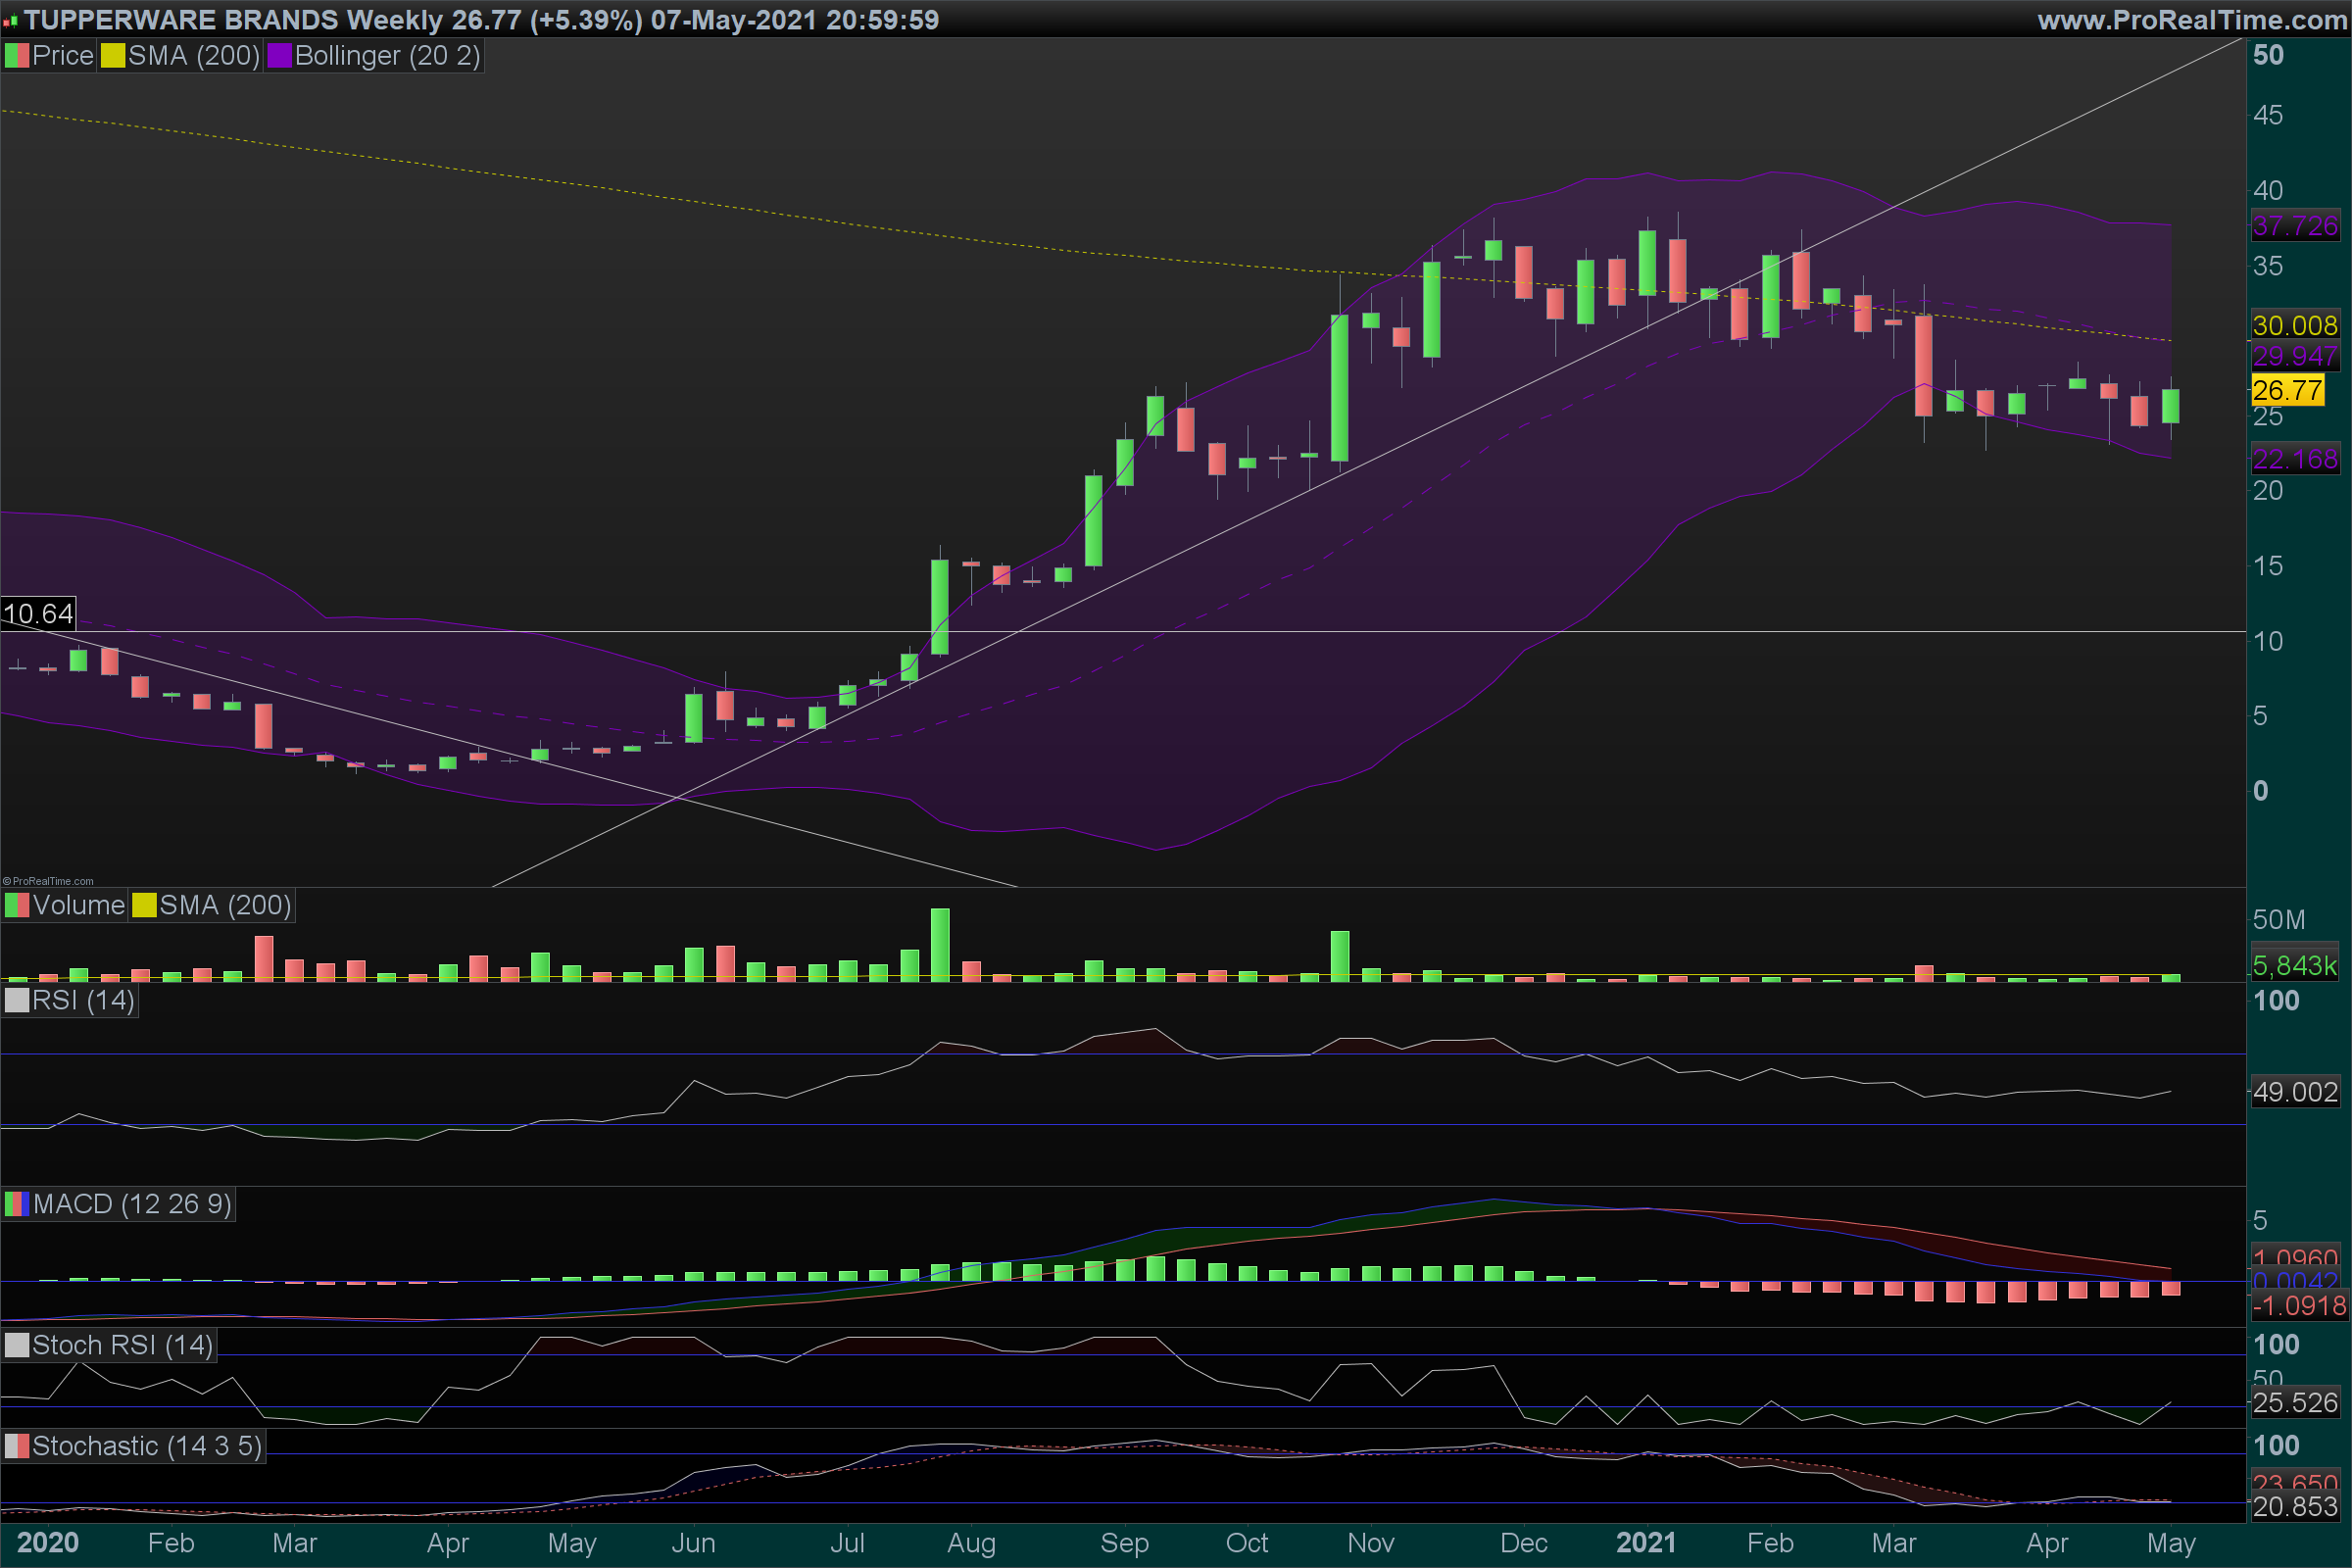
Task: Click the purple Bollinger (20 2) legend icon
Action: point(279,56)
